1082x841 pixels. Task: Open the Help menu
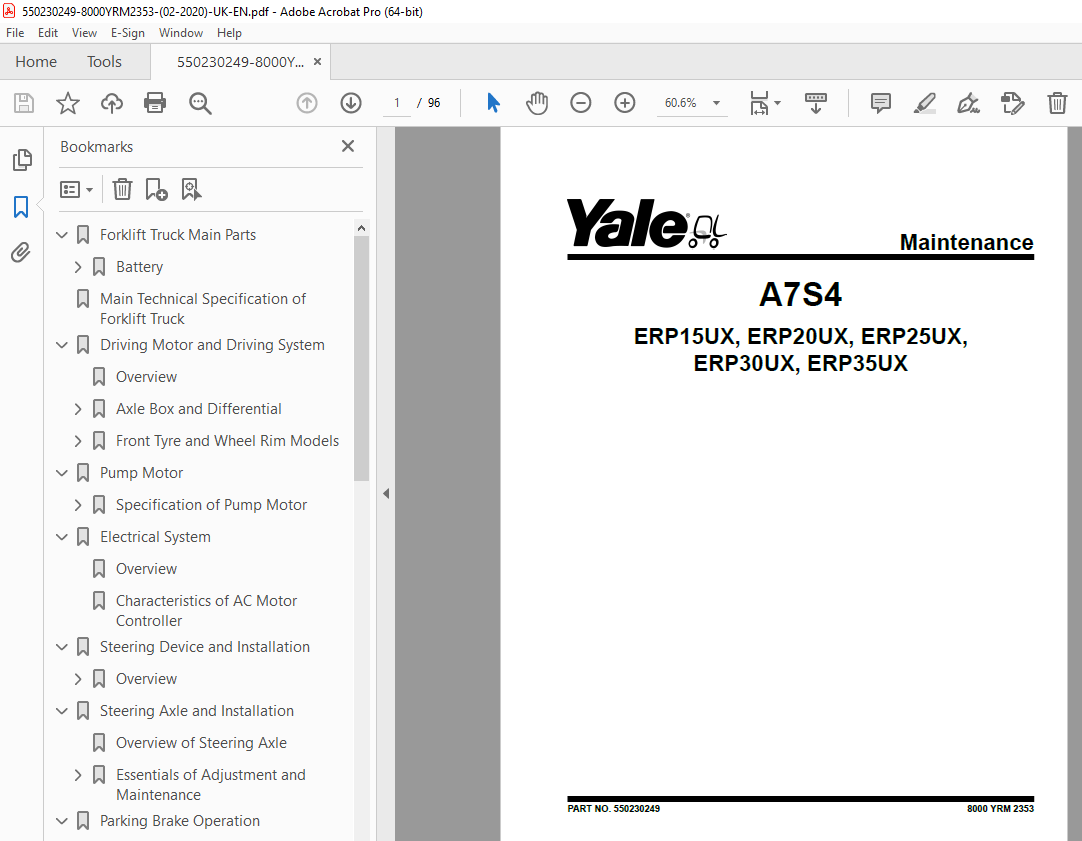(229, 32)
